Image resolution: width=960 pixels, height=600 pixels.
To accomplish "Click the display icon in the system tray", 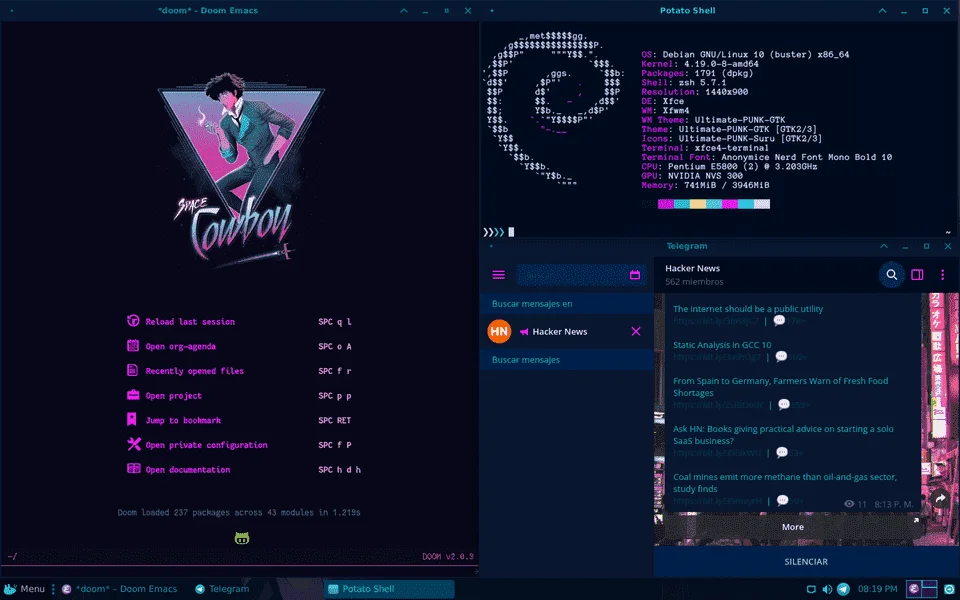I will coord(811,589).
